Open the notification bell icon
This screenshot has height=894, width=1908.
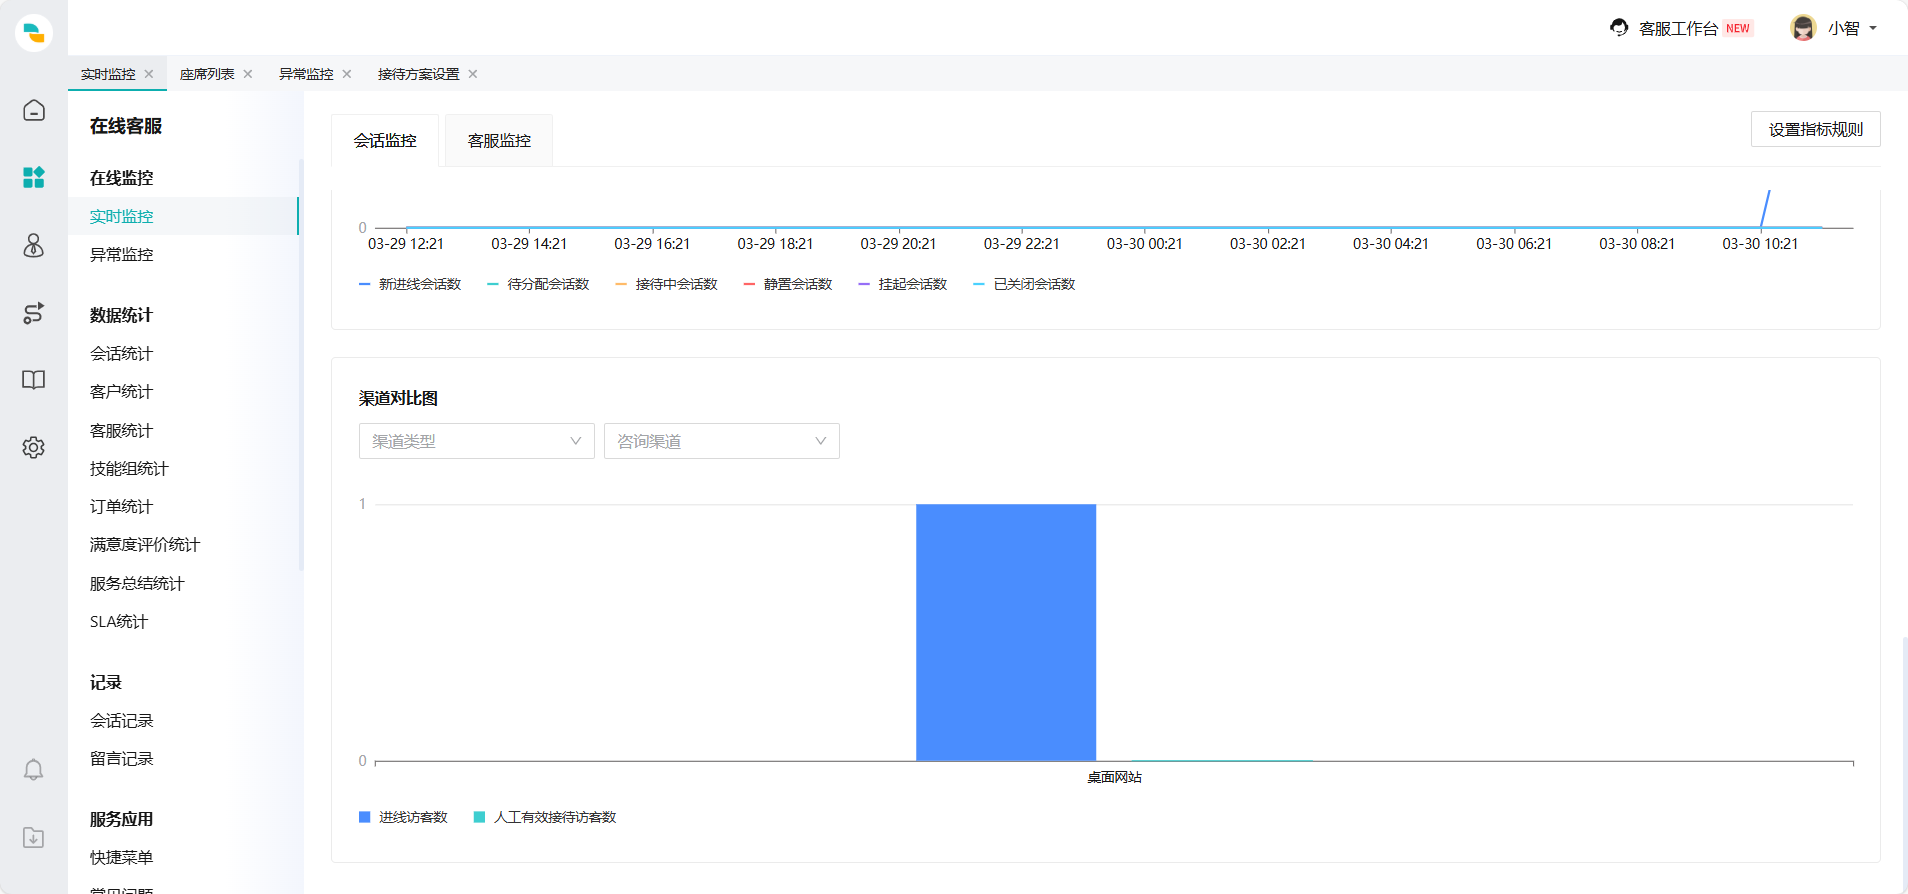pyautogui.click(x=34, y=769)
